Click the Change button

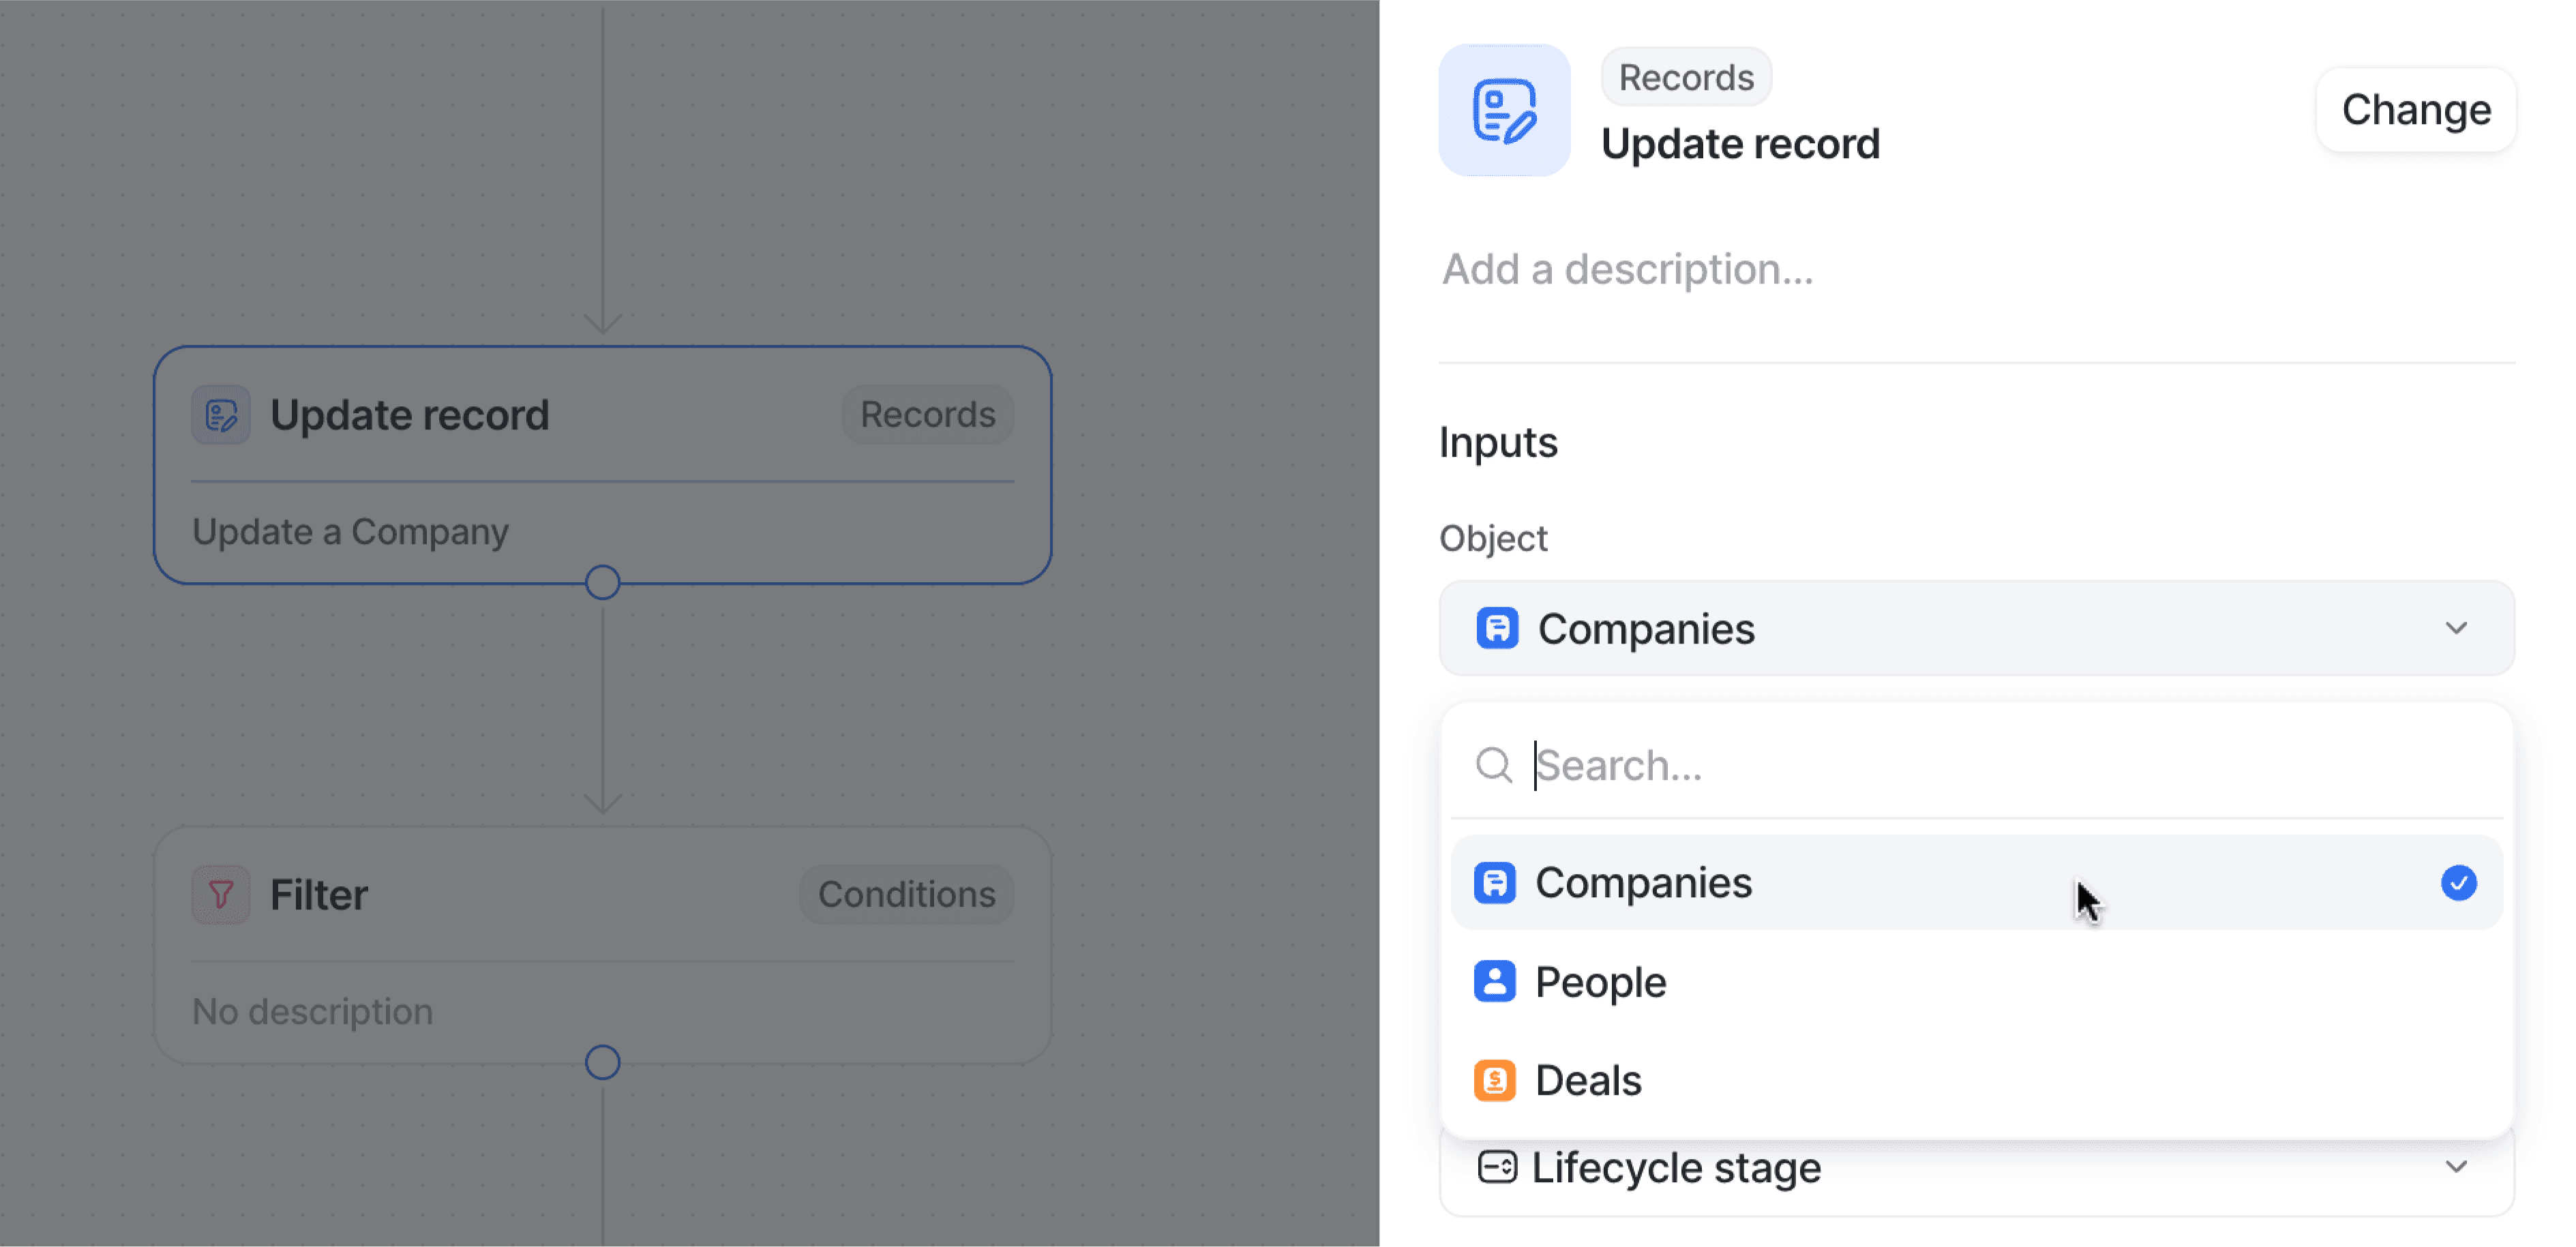2416,110
